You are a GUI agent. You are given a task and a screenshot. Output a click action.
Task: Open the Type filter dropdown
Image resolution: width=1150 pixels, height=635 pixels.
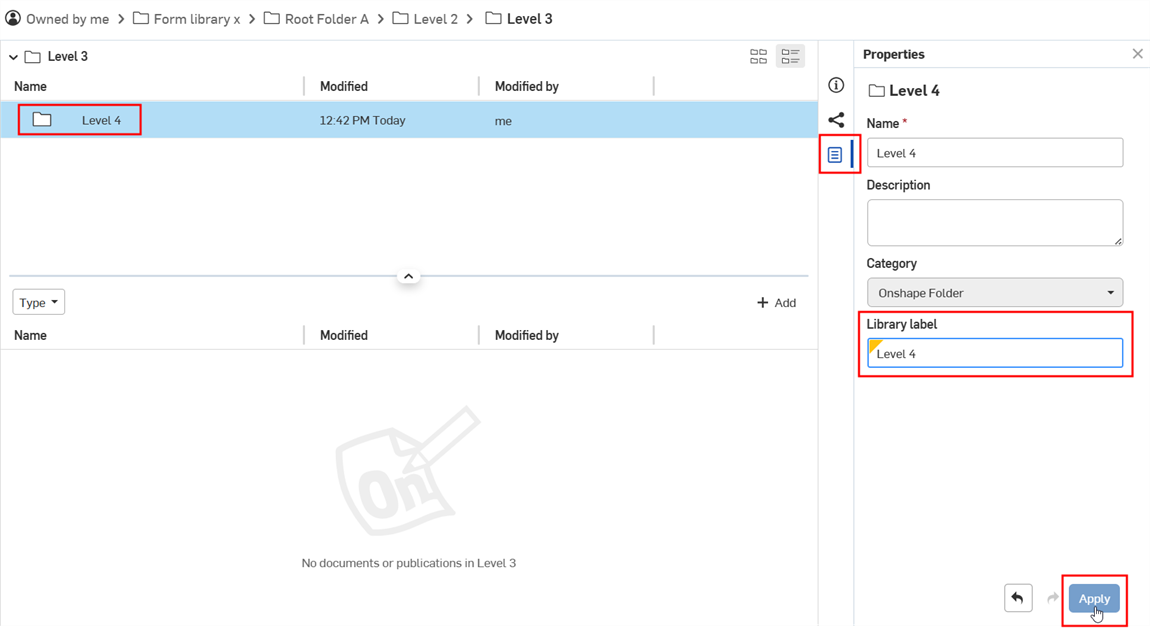pos(38,302)
